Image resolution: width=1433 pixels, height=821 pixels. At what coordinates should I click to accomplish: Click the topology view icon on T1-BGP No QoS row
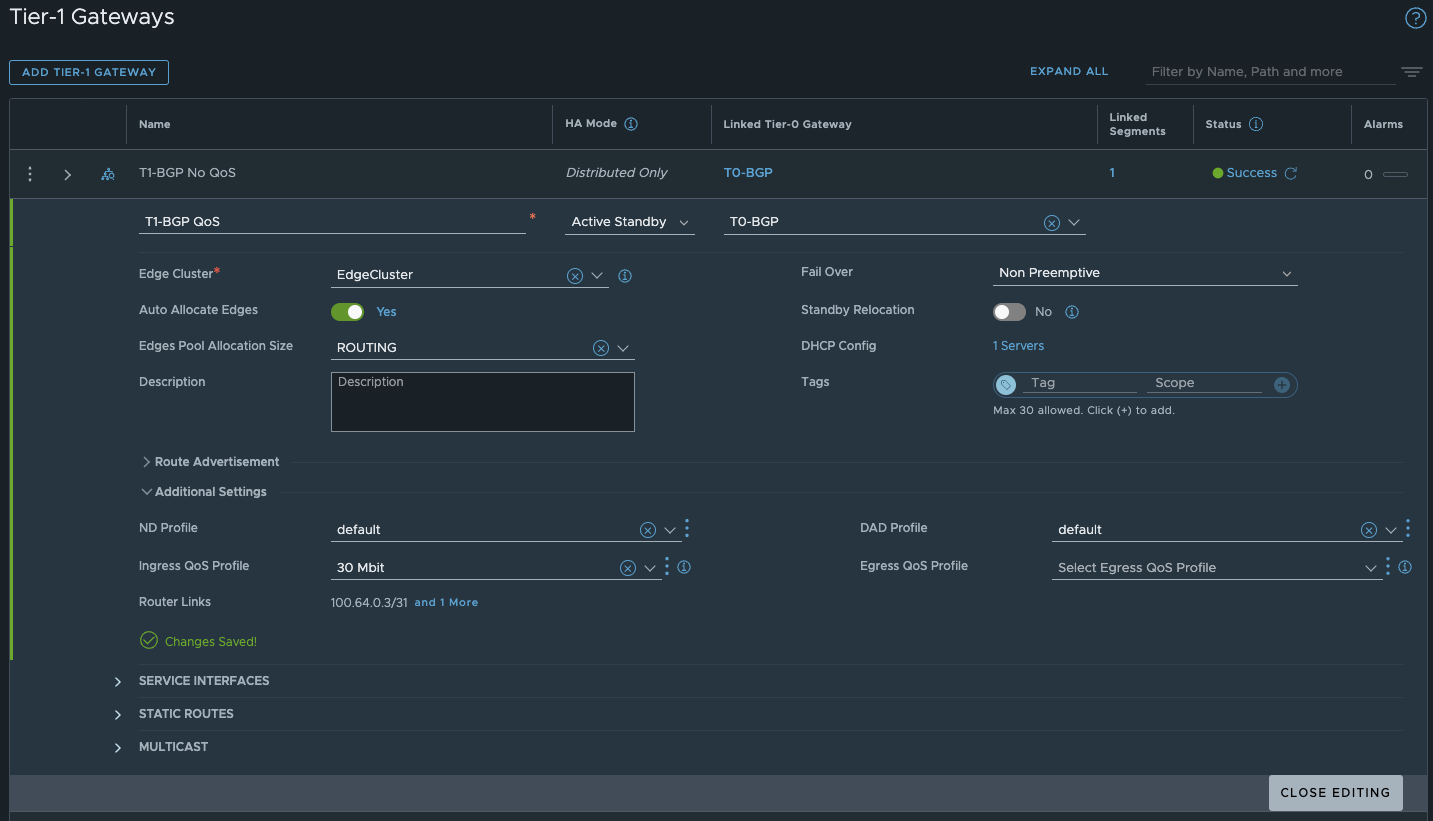tap(107, 173)
